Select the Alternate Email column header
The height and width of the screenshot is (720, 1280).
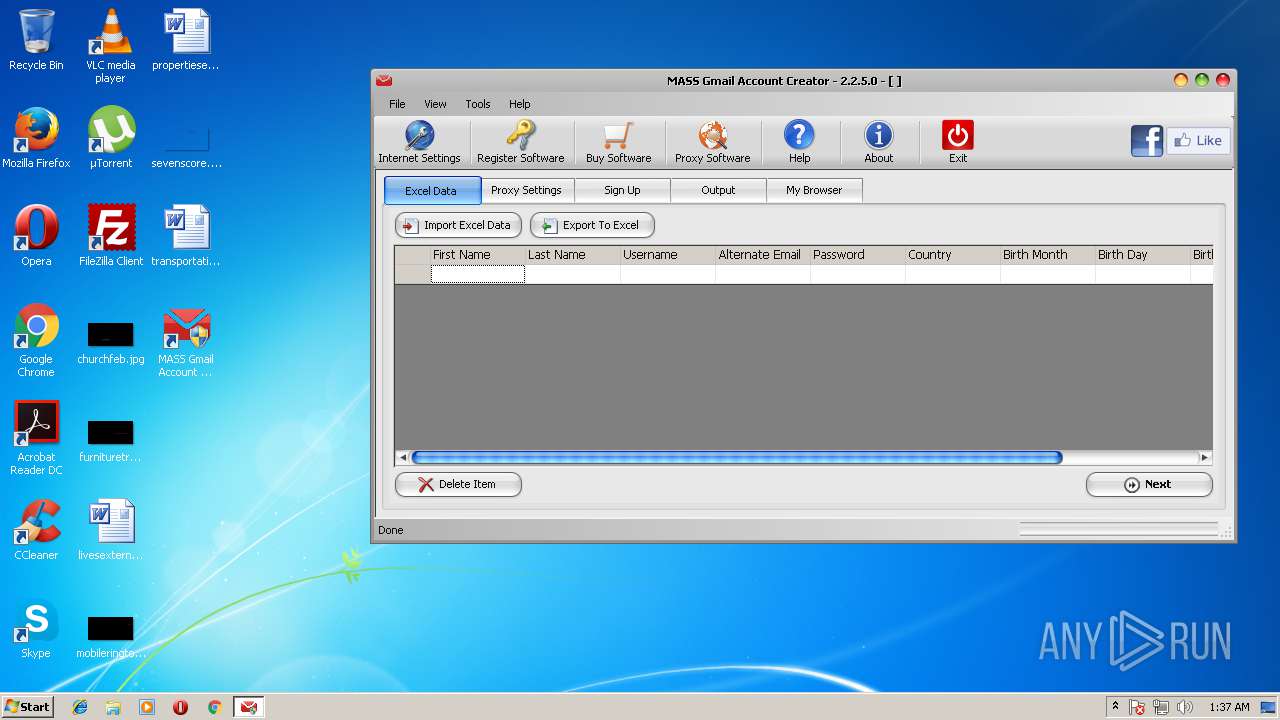762,255
